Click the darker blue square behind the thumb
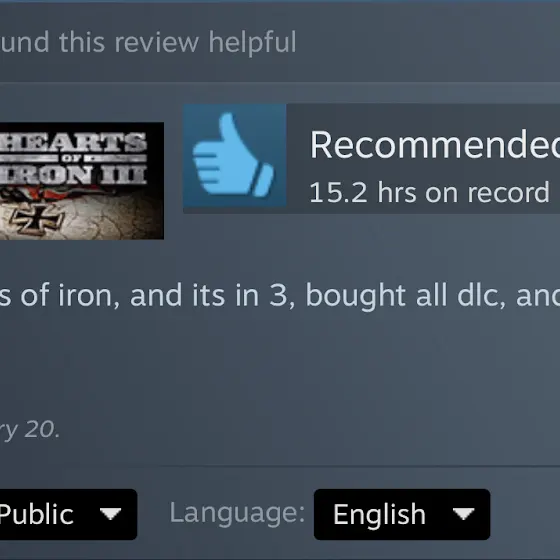560x560 pixels. [x=235, y=155]
